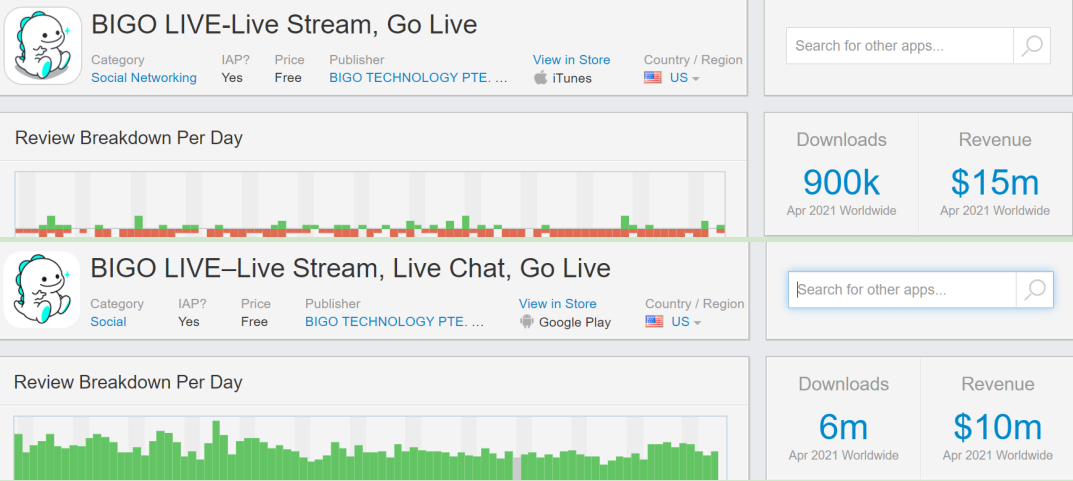The width and height of the screenshot is (1073, 481).
Task: Focus the top Search for other apps field
Action: tap(900, 46)
